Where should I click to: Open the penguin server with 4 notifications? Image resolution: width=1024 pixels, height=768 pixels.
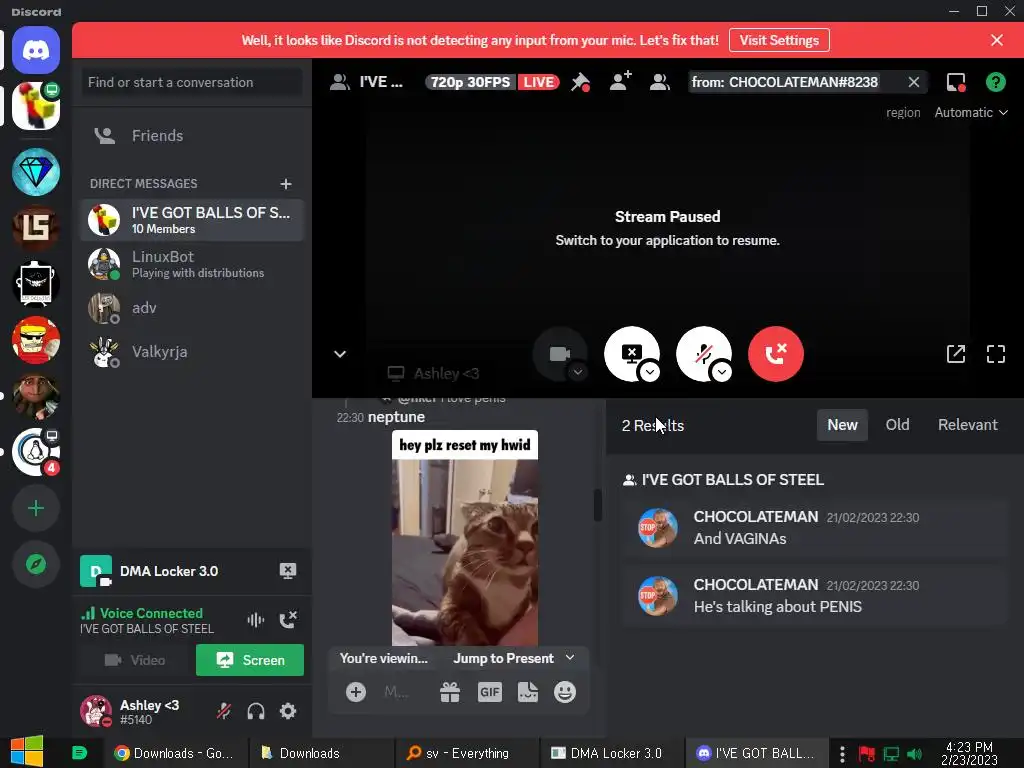pyautogui.click(x=36, y=452)
